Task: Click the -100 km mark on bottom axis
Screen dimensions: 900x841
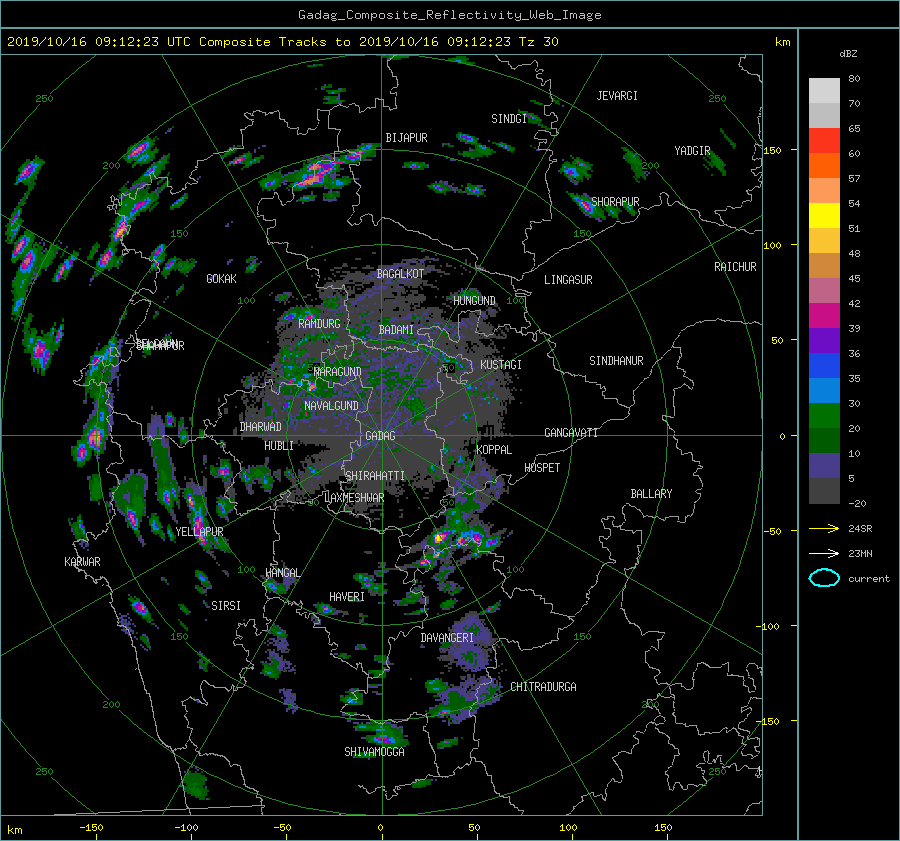Action: tap(186, 827)
